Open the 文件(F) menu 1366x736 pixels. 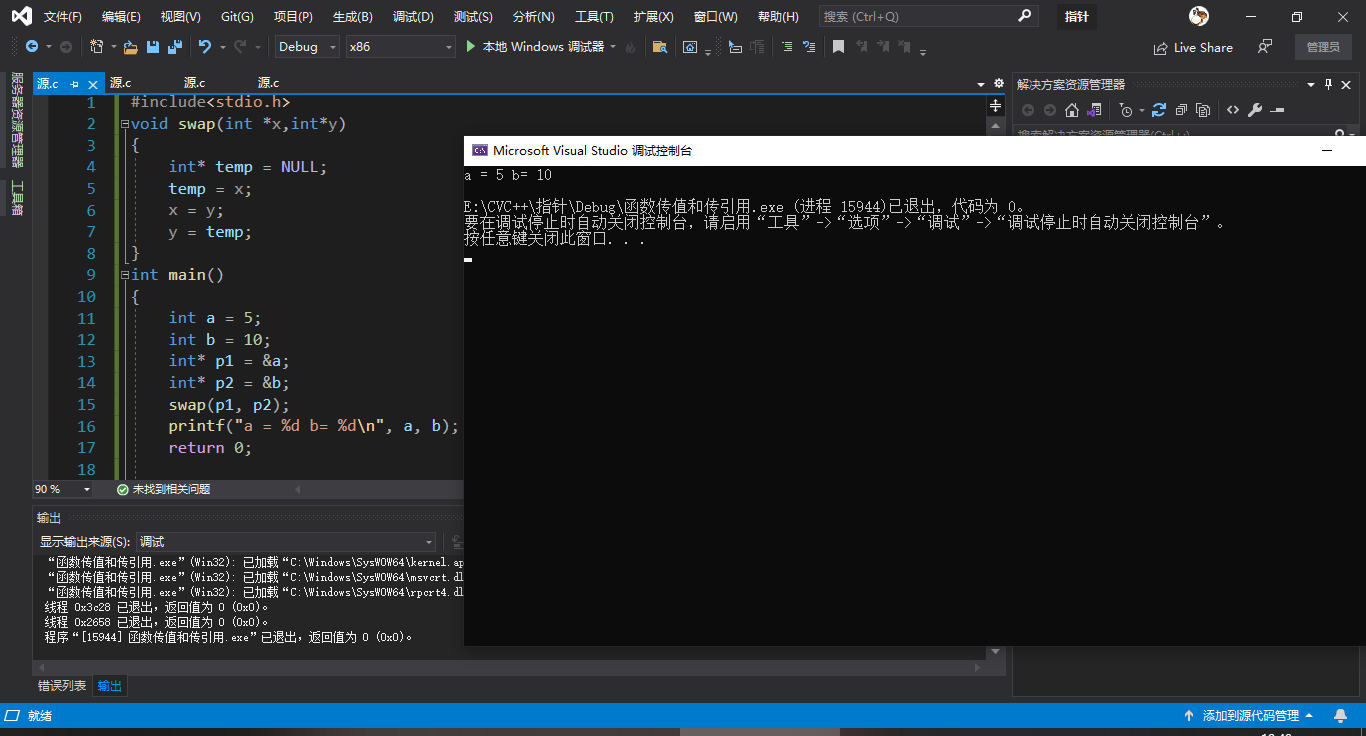[62, 17]
